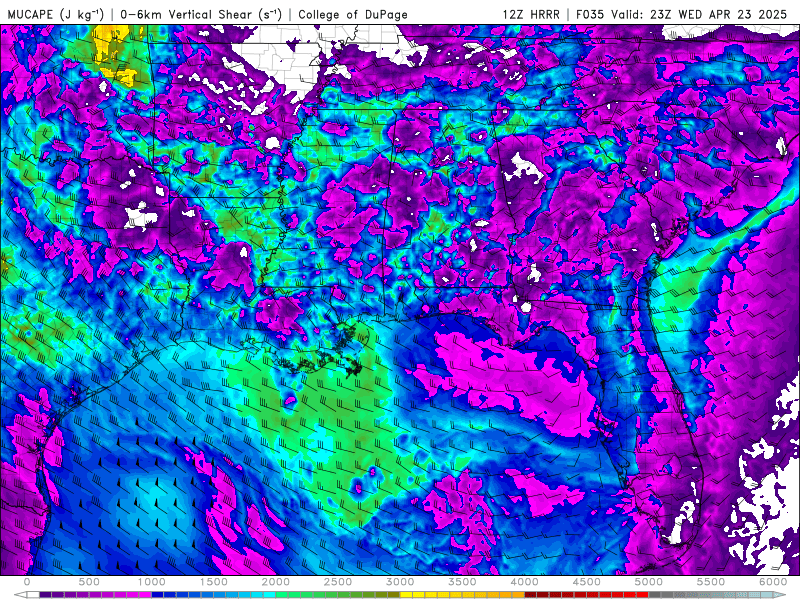
Task: Click the 0-6km Vertical Shear label
Action: [201, 14]
